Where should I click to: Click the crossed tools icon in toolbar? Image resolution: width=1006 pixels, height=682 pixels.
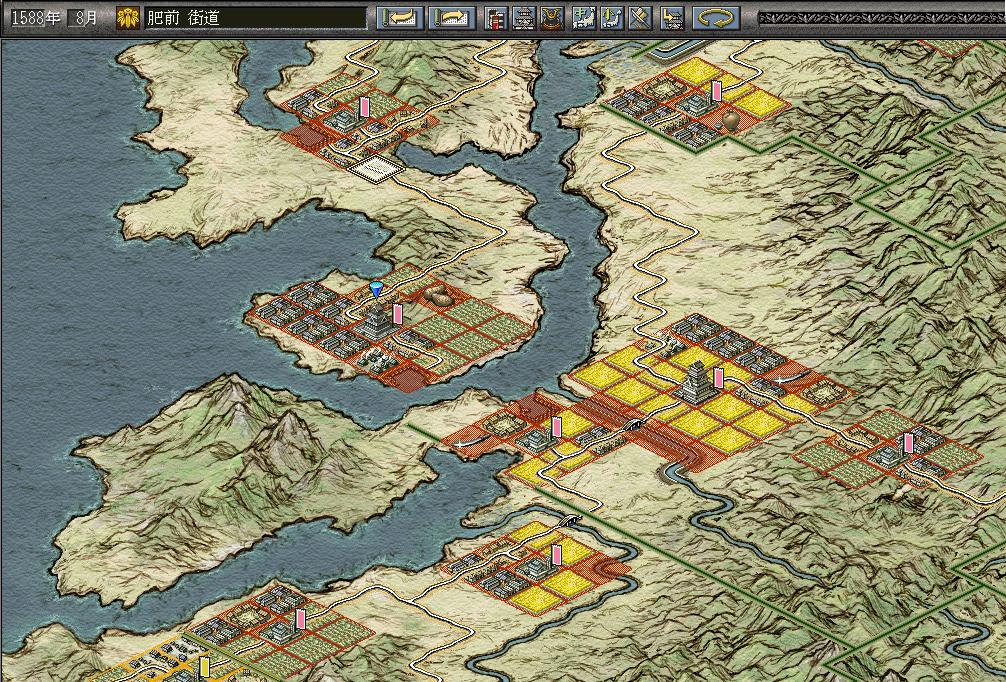coord(640,18)
